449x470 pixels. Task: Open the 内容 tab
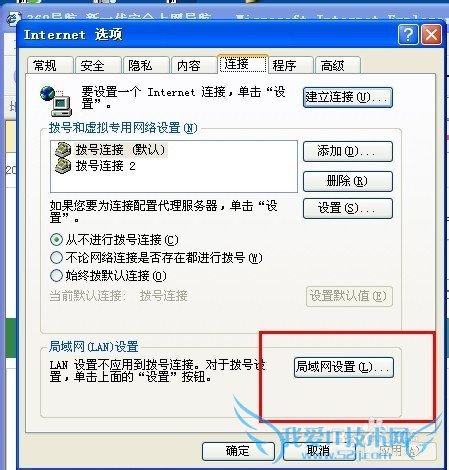[194, 65]
